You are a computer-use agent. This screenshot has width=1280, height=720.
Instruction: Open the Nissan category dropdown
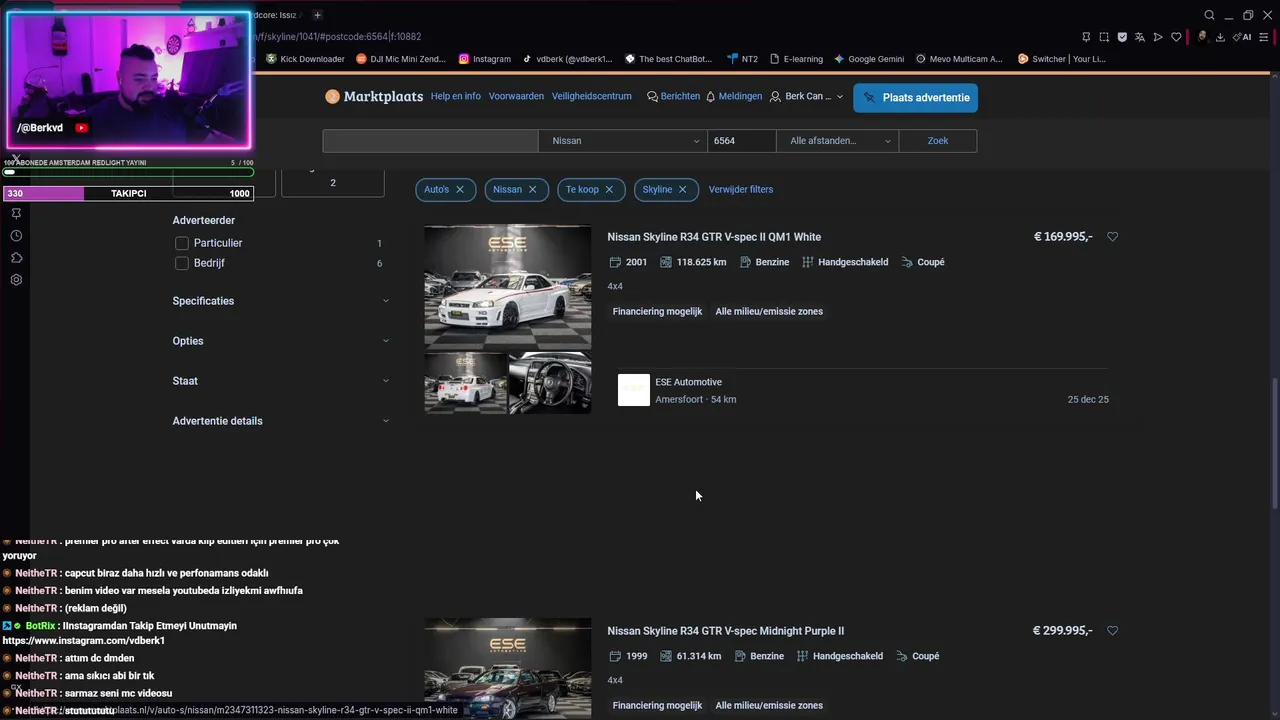tap(622, 141)
